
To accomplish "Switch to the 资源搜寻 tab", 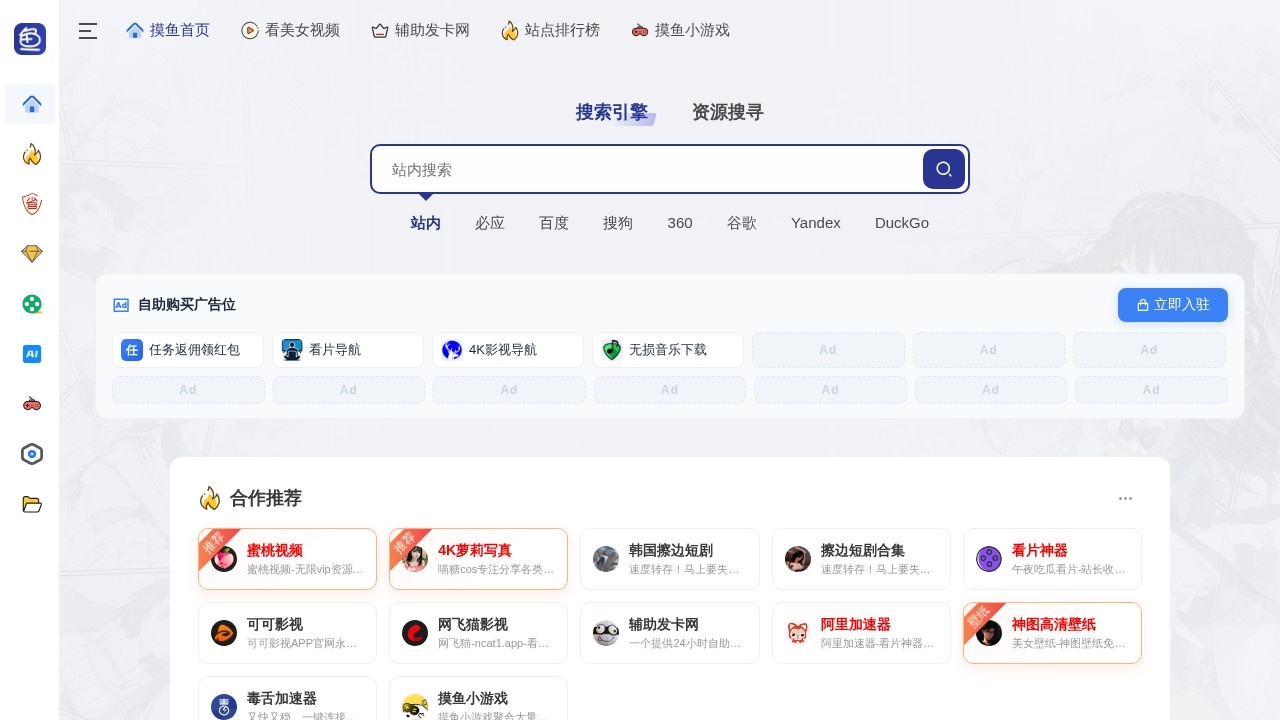I will tap(728, 112).
